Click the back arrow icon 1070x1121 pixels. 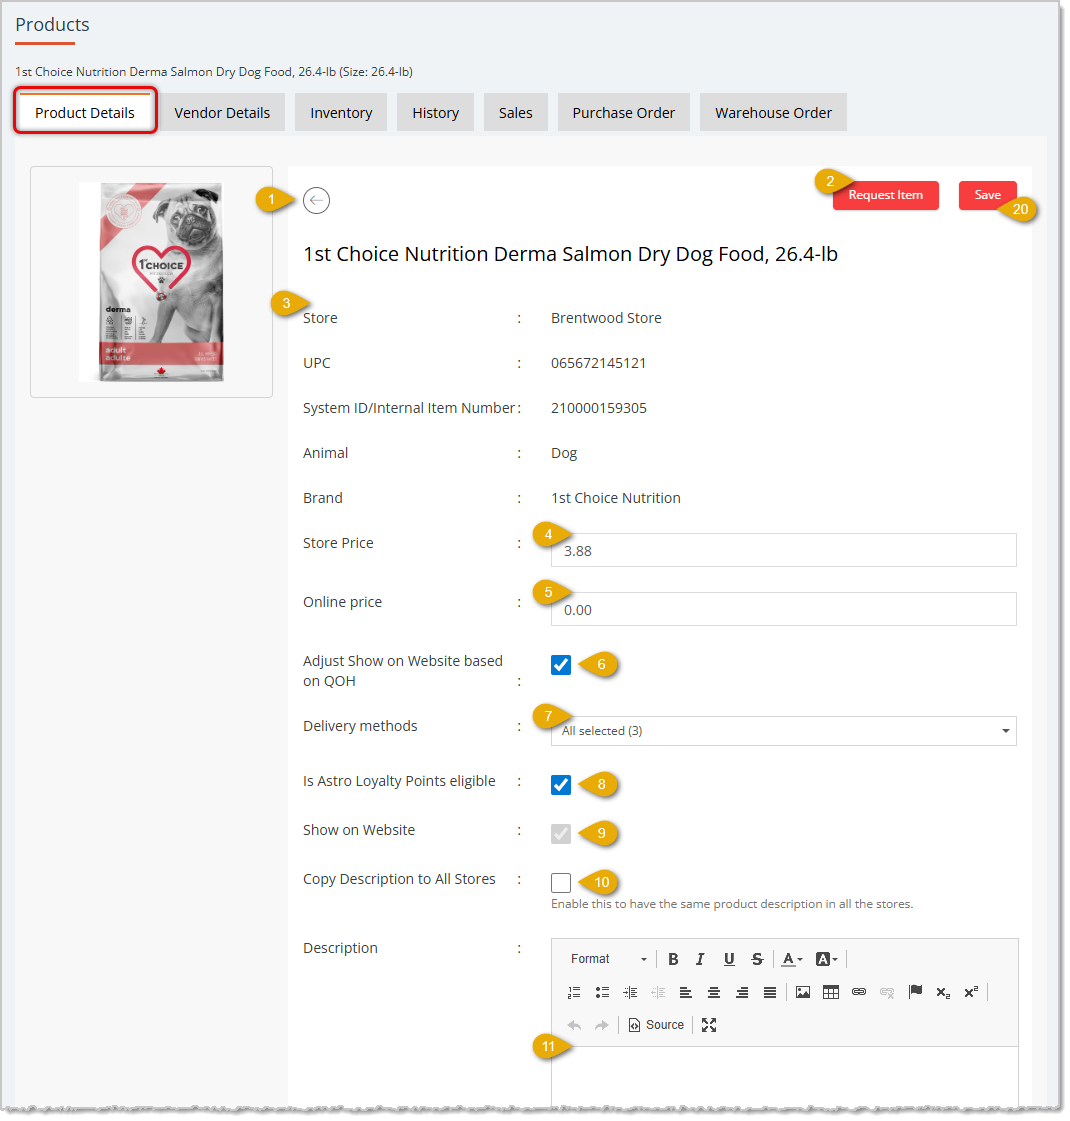click(x=317, y=201)
